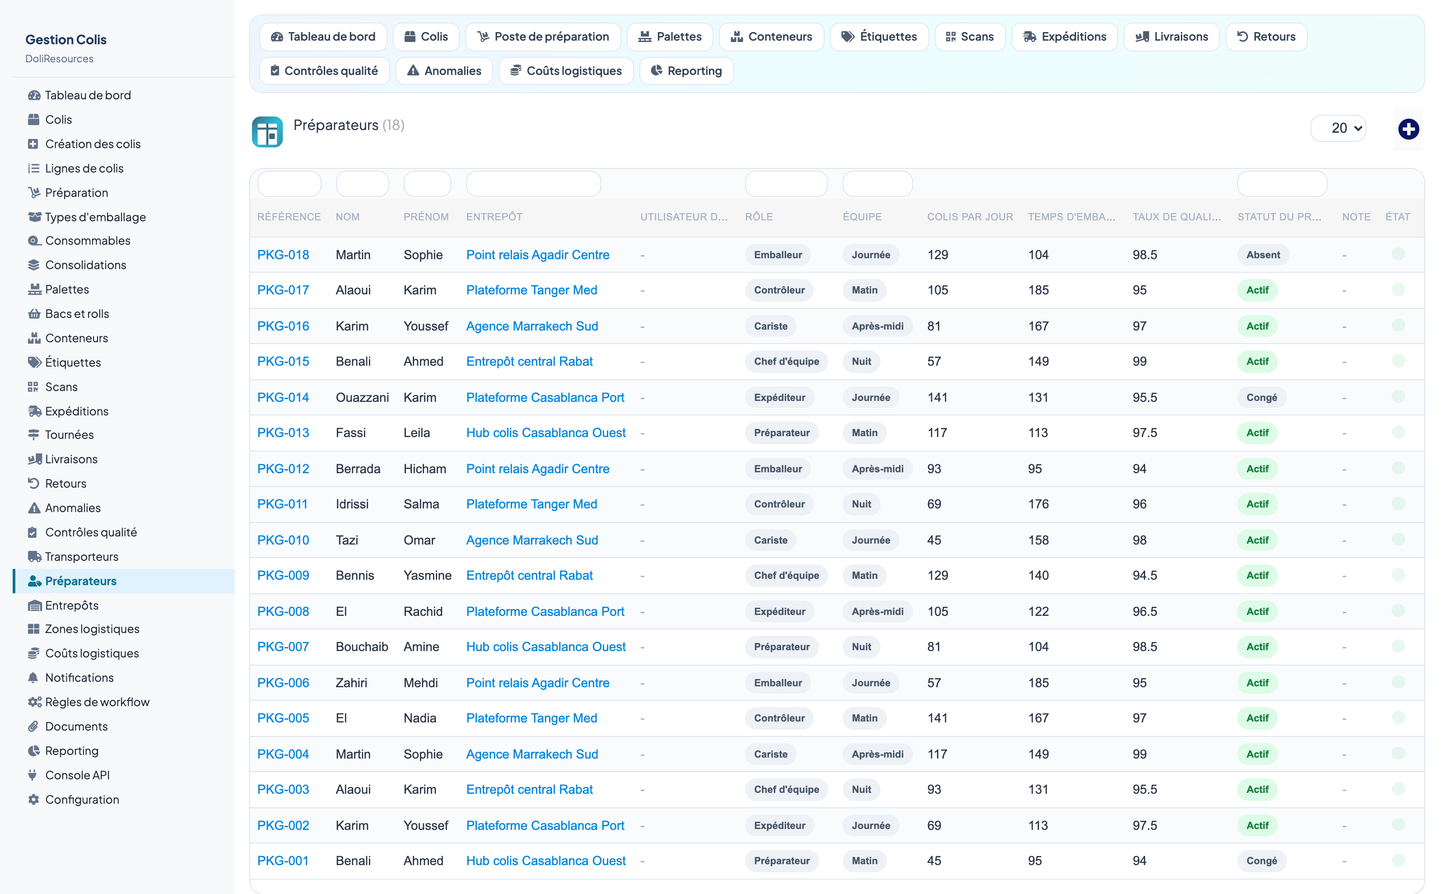This screenshot has width=1445, height=894.
Task: Open the PKG-018 reference link
Action: tap(283, 255)
